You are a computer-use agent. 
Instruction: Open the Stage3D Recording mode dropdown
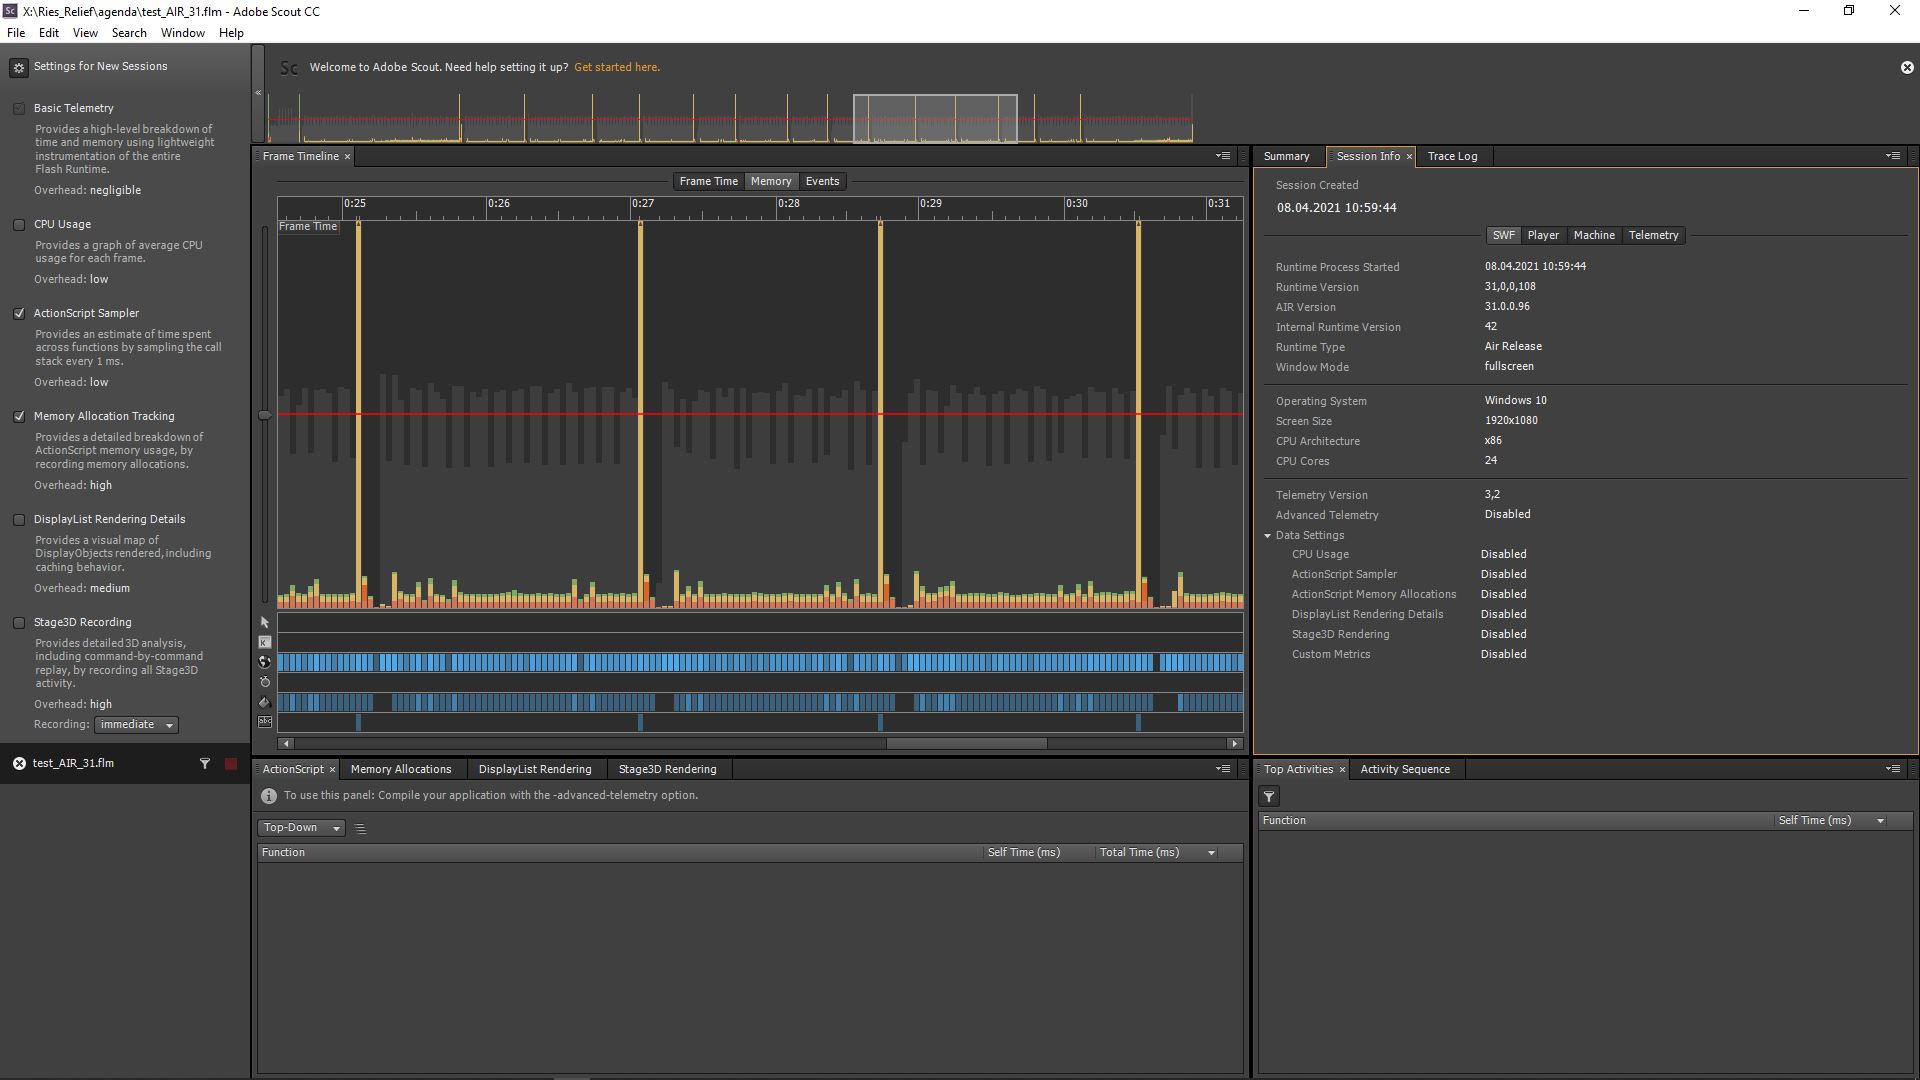[x=135, y=724]
